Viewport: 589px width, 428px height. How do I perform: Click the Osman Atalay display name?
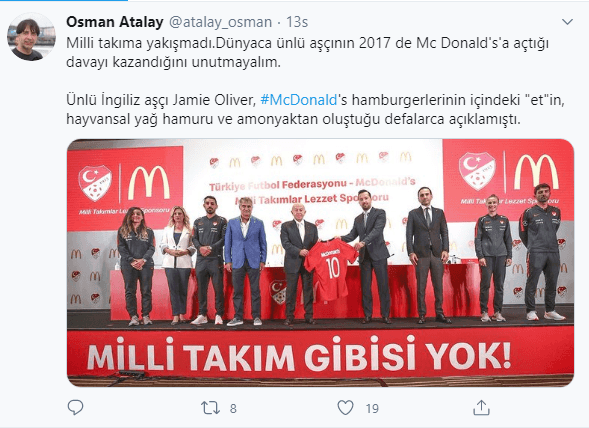coord(115,22)
